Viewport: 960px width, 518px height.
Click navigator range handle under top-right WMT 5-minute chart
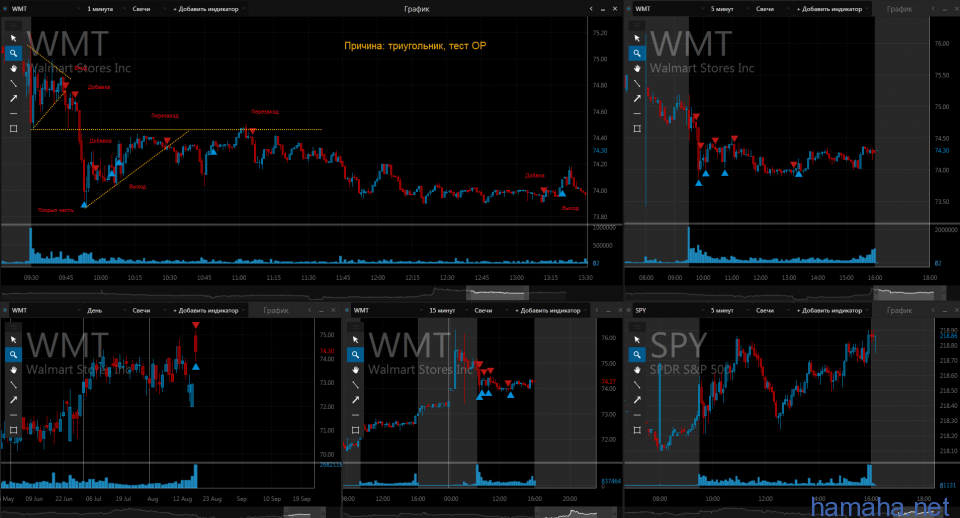(904, 293)
